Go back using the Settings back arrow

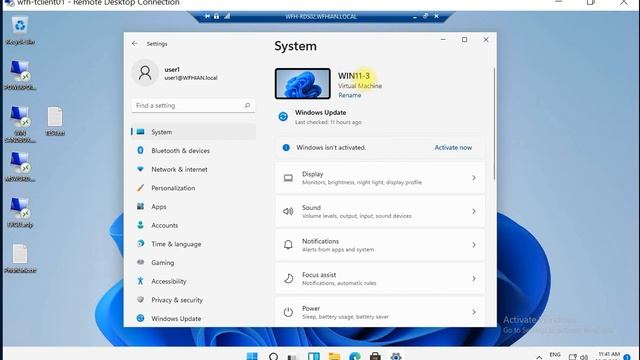click(135, 43)
